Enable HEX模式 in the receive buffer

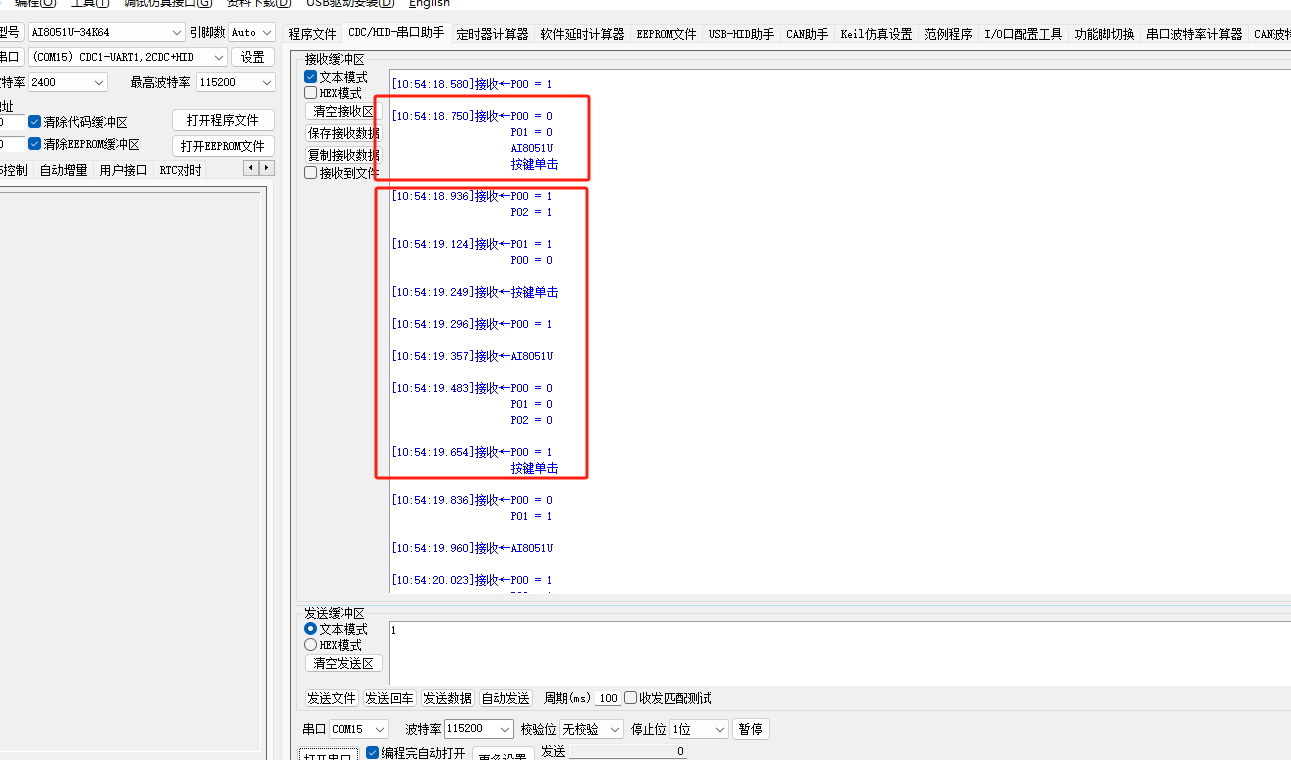click(310, 93)
